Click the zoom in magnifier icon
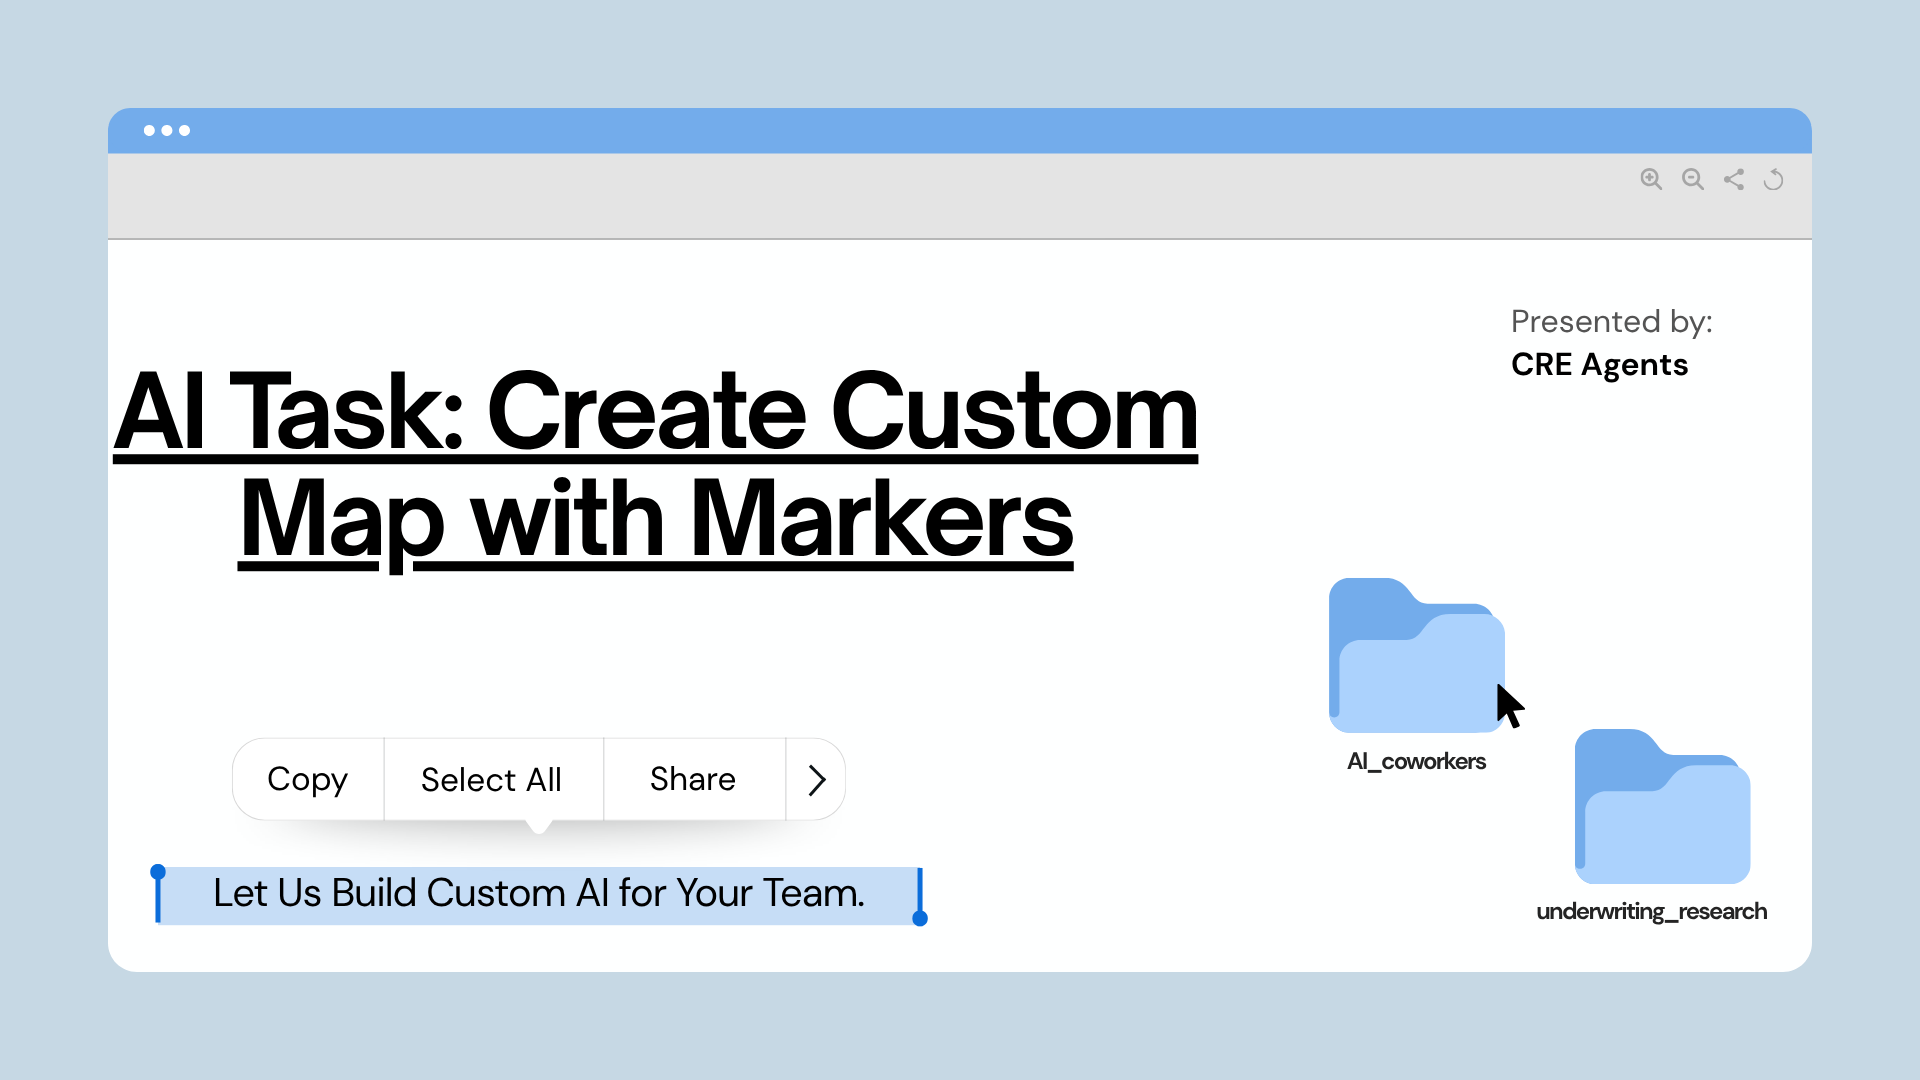 click(x=1651, y=179)
